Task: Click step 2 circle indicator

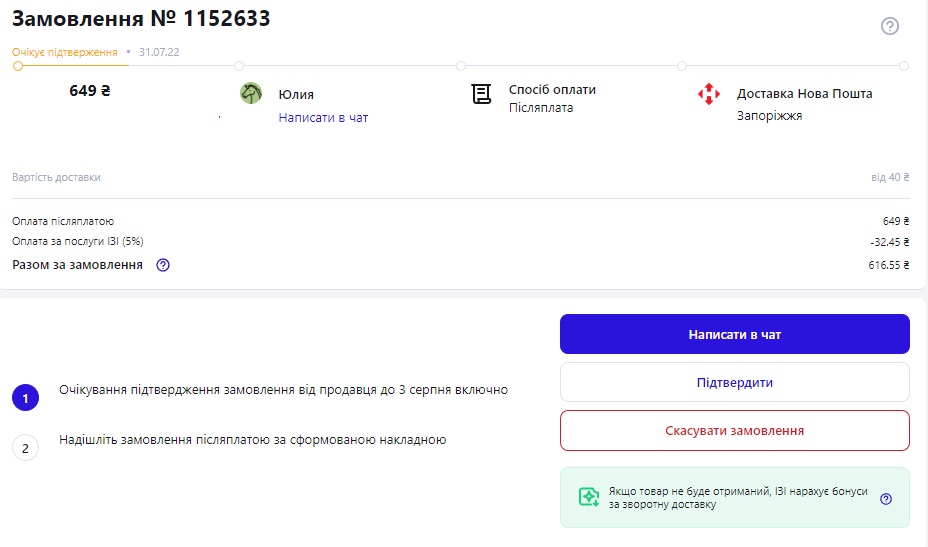Action: (x=25, y=448)
